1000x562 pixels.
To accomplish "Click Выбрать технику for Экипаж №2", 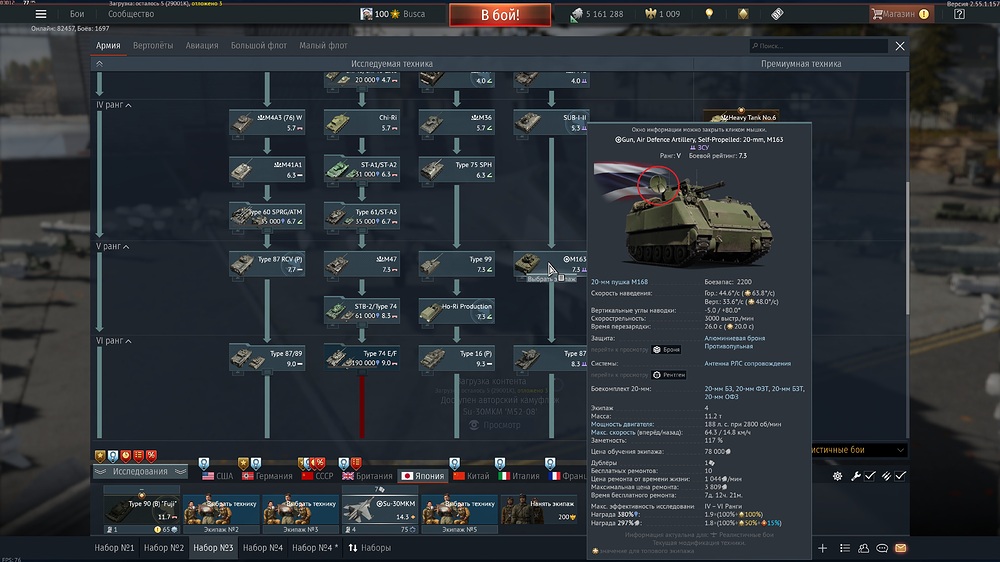I will (x=221, y=510).
